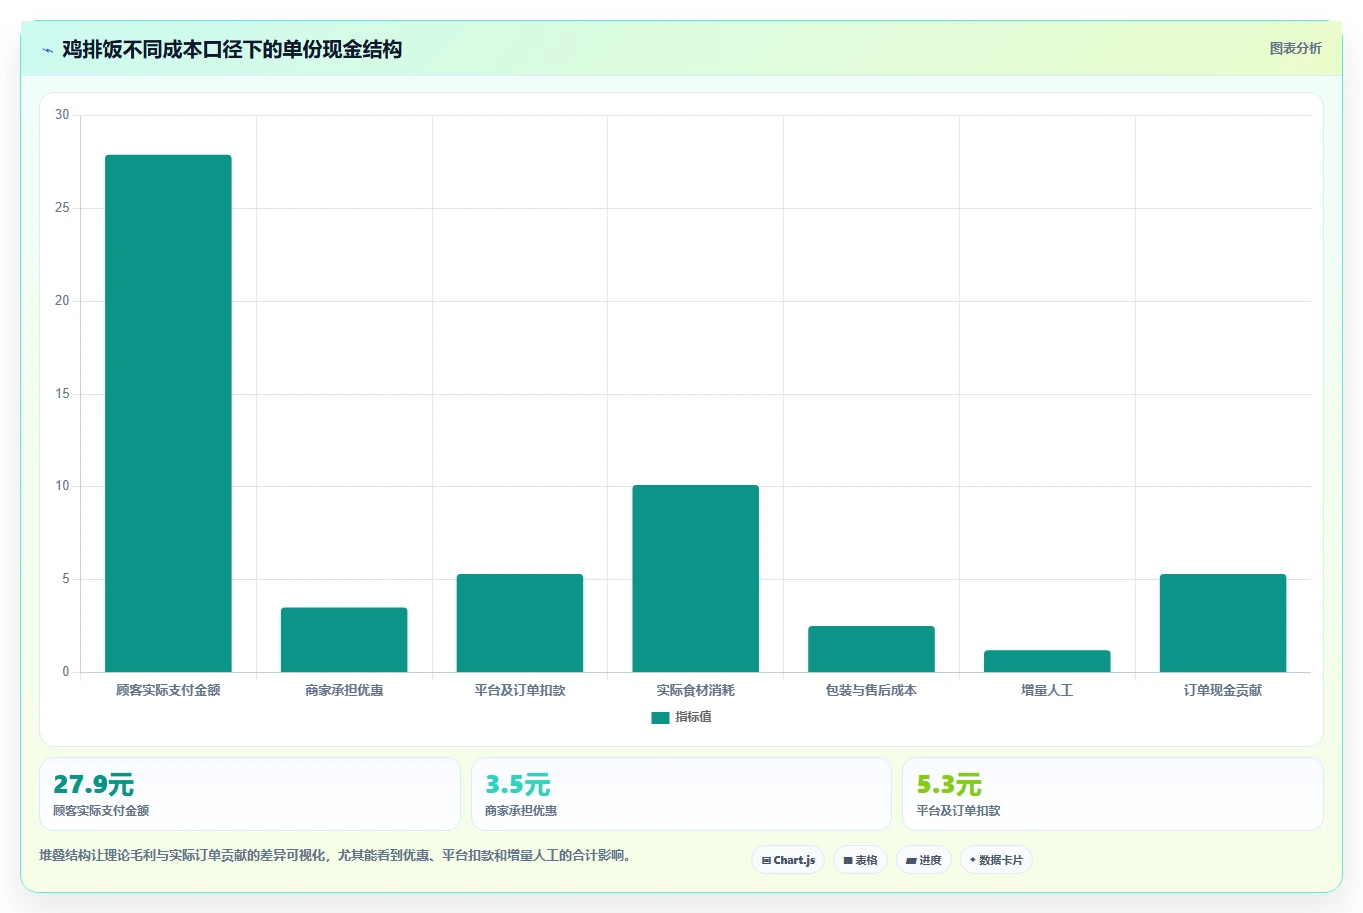Click the 表格 tag icon
The height and width of the screenshot is (913, 1363).
(x=848, y=860)
